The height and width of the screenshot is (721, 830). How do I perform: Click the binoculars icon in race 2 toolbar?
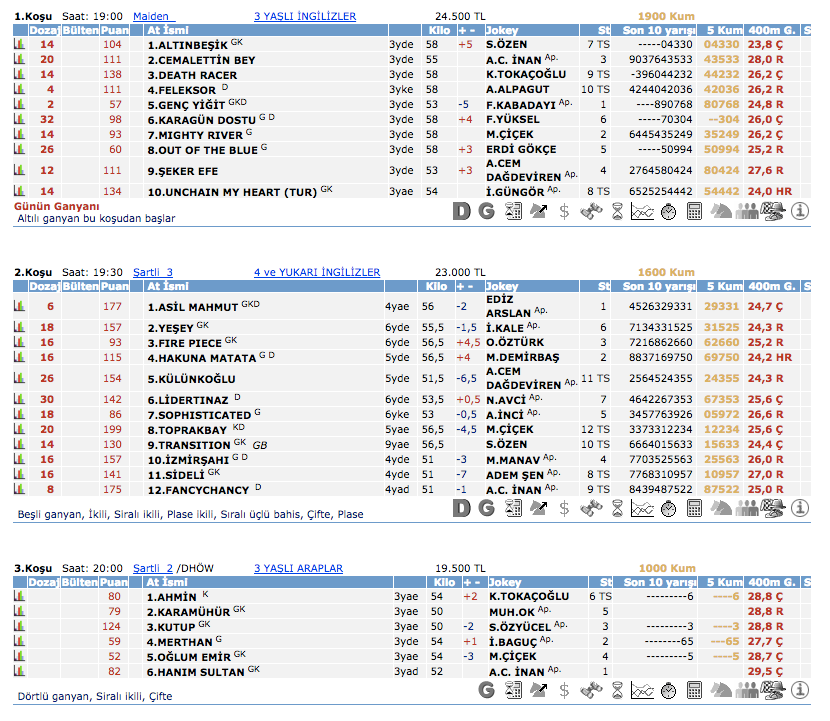(591, 507)
